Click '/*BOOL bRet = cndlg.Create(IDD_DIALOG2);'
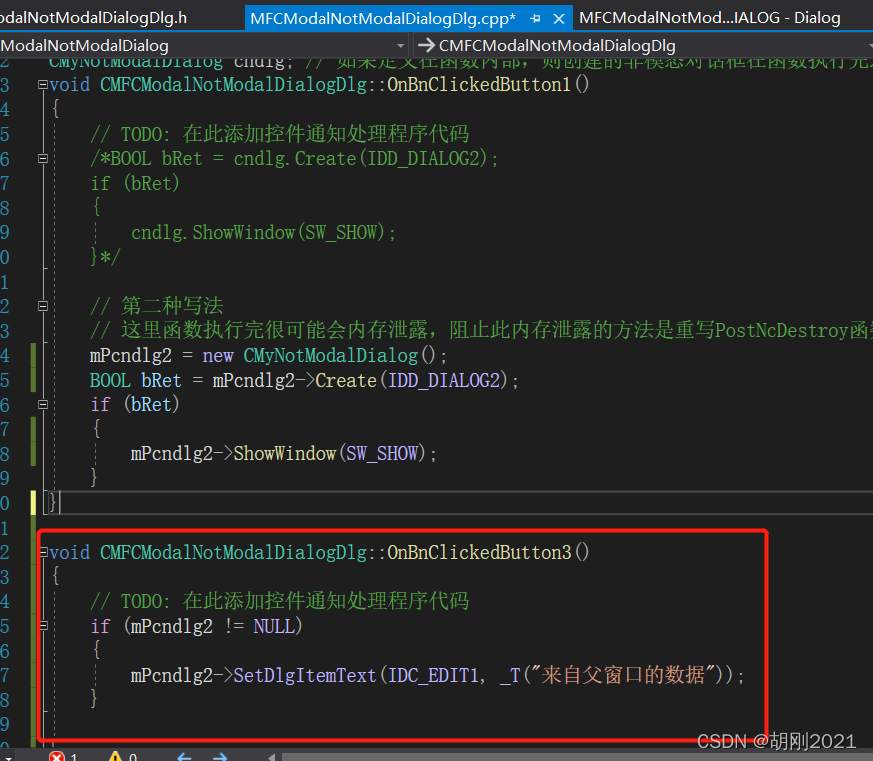 click(294, 159)
